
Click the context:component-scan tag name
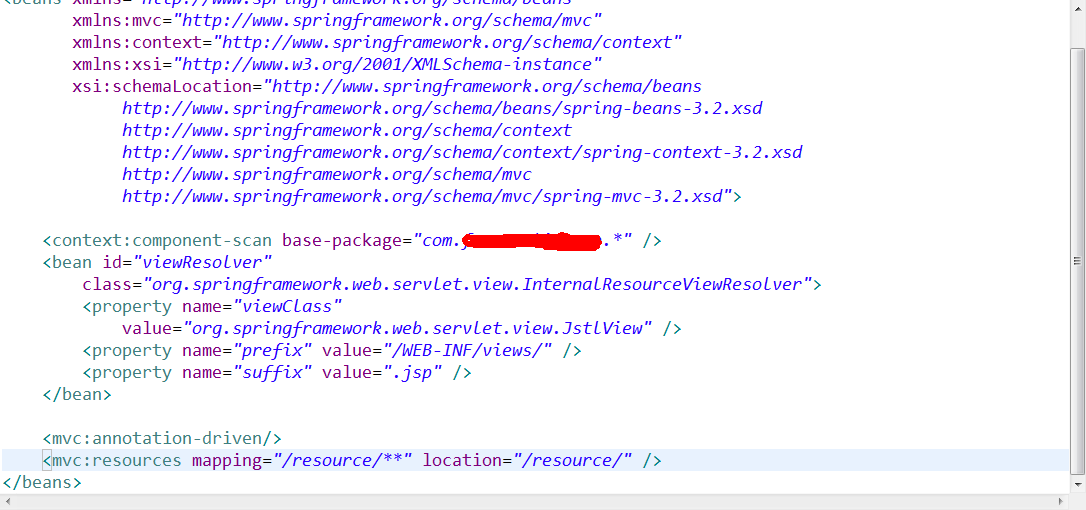click(163, 241)
